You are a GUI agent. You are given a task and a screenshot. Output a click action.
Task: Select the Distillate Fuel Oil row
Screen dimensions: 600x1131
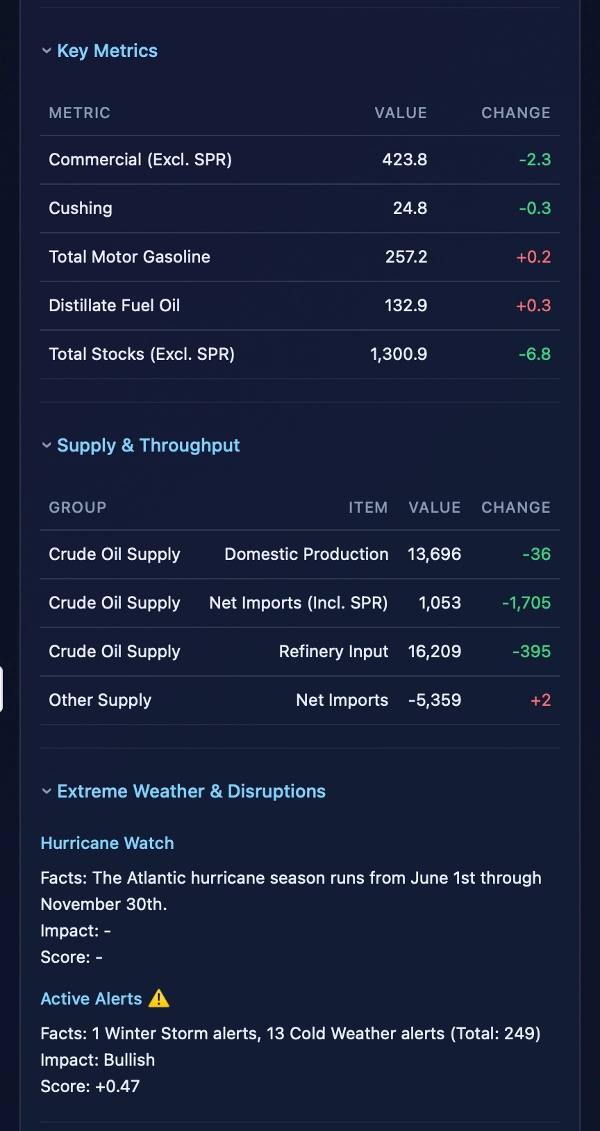300,305
